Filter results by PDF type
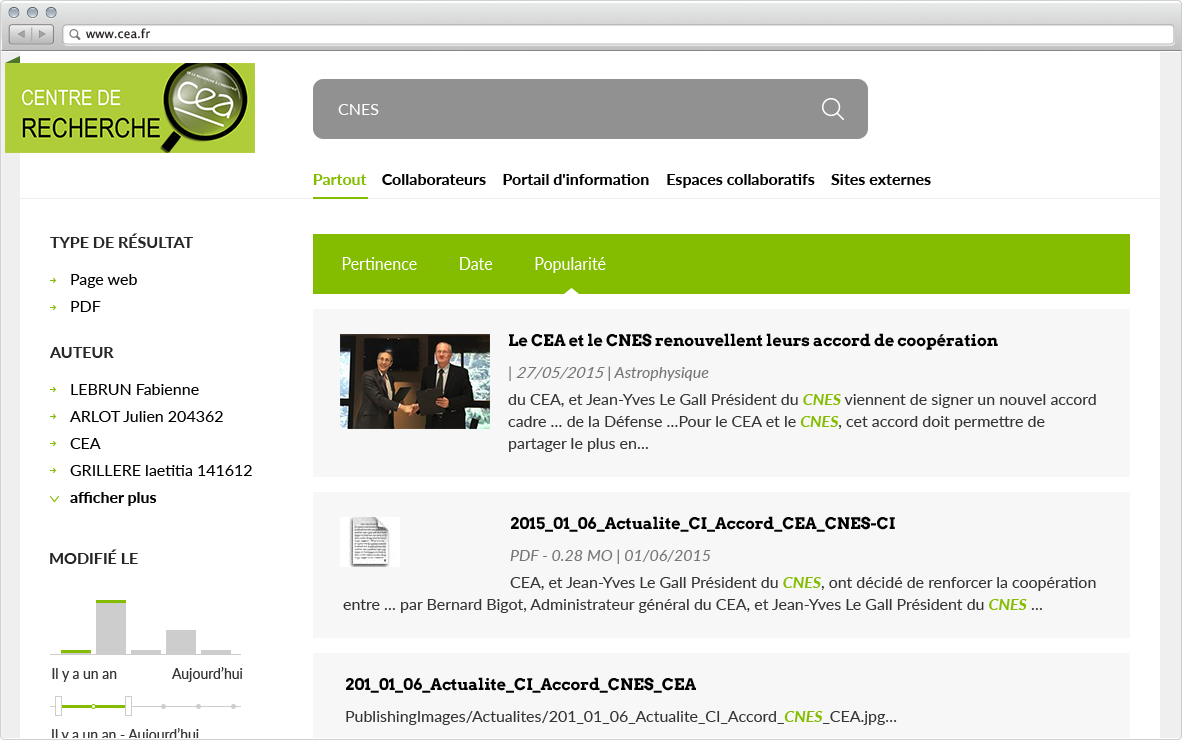Image resolution: width=1183 pixels, height=740 pixels. coord(85,307)
